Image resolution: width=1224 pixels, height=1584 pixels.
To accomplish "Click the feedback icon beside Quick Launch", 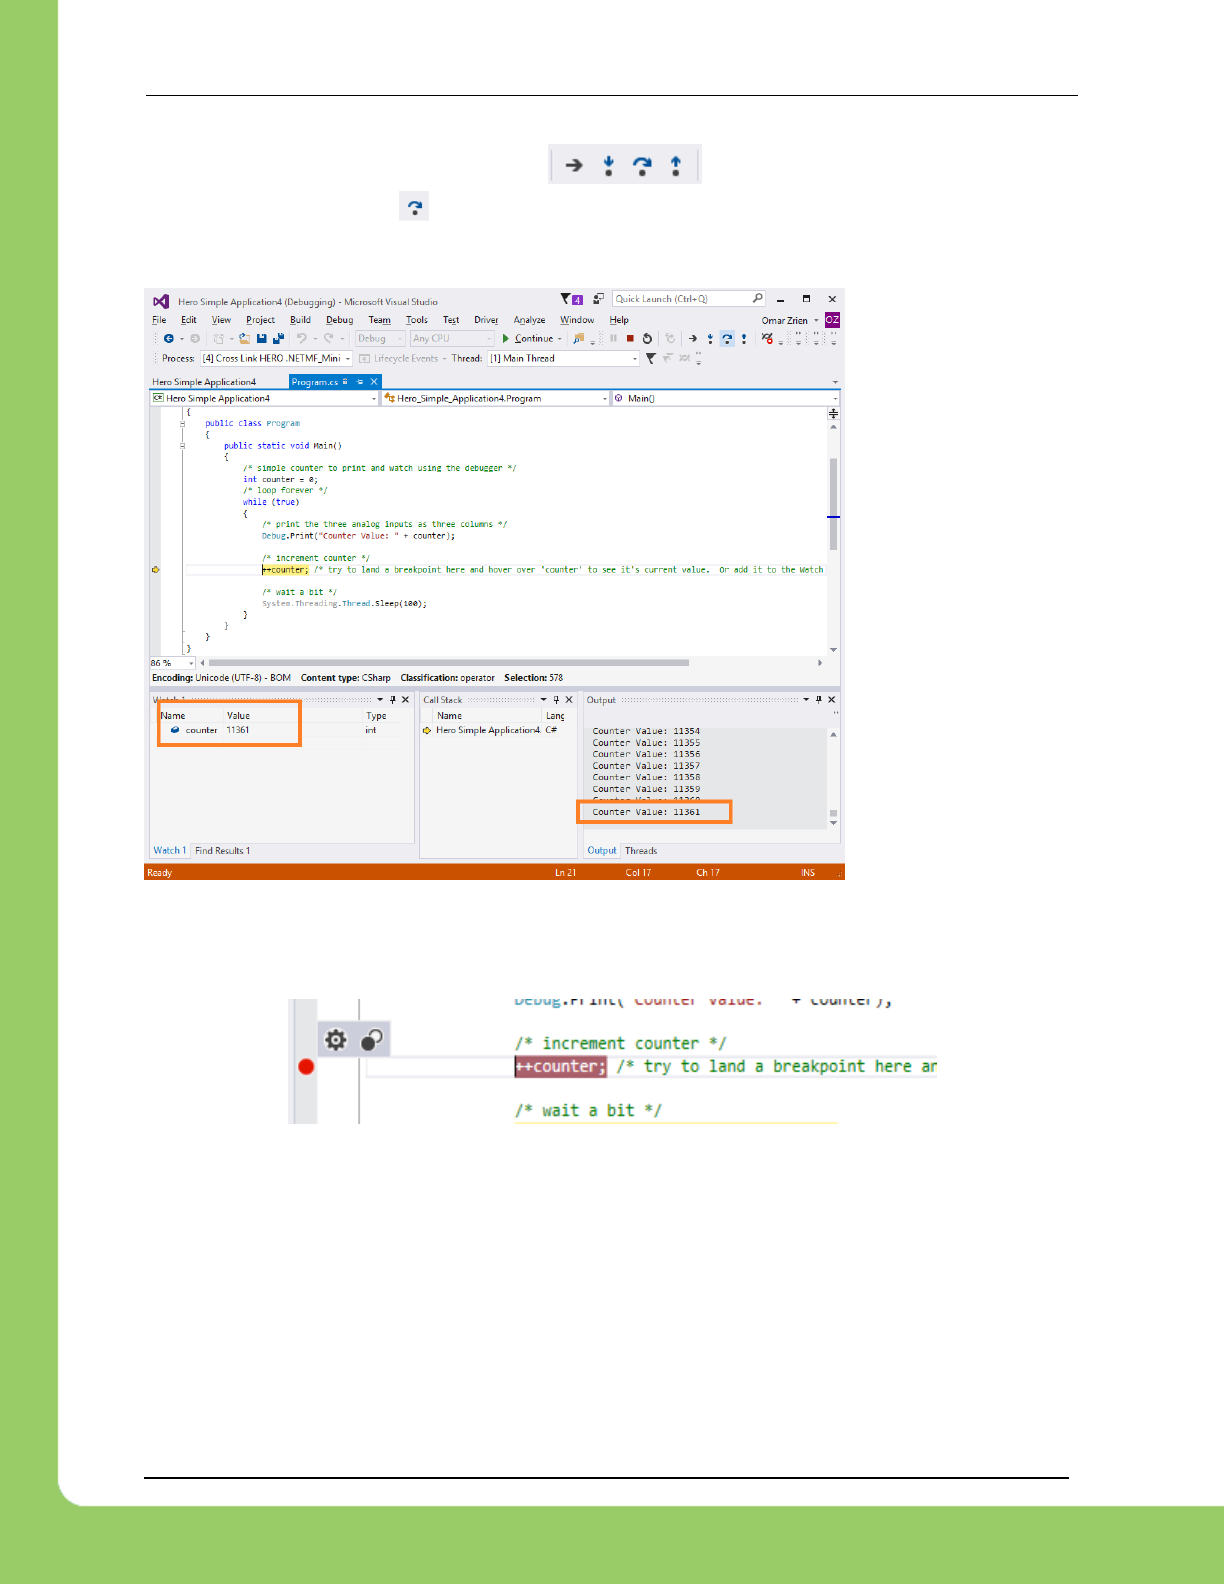I will (598, 299).
